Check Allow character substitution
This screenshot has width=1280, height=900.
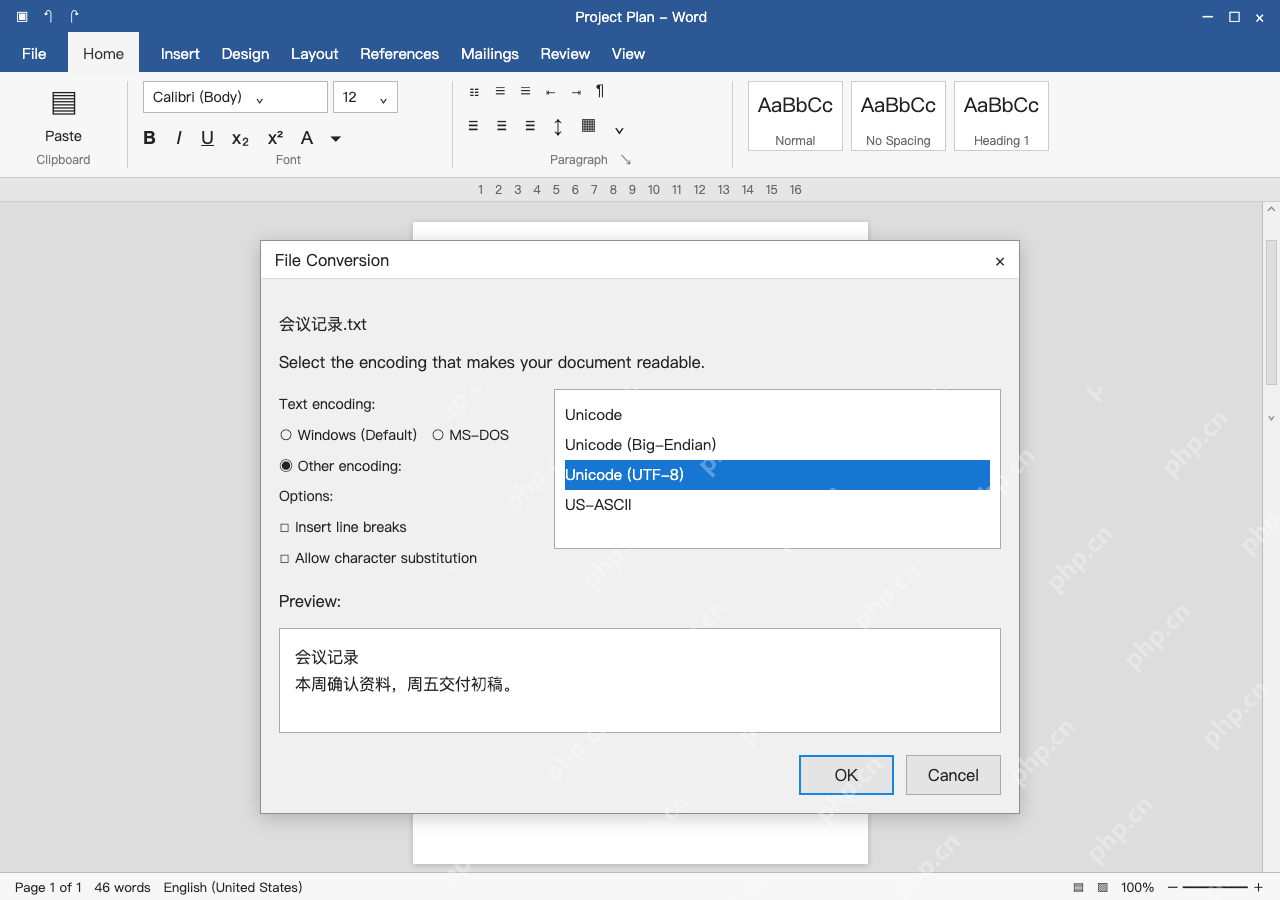coord(285,559)
